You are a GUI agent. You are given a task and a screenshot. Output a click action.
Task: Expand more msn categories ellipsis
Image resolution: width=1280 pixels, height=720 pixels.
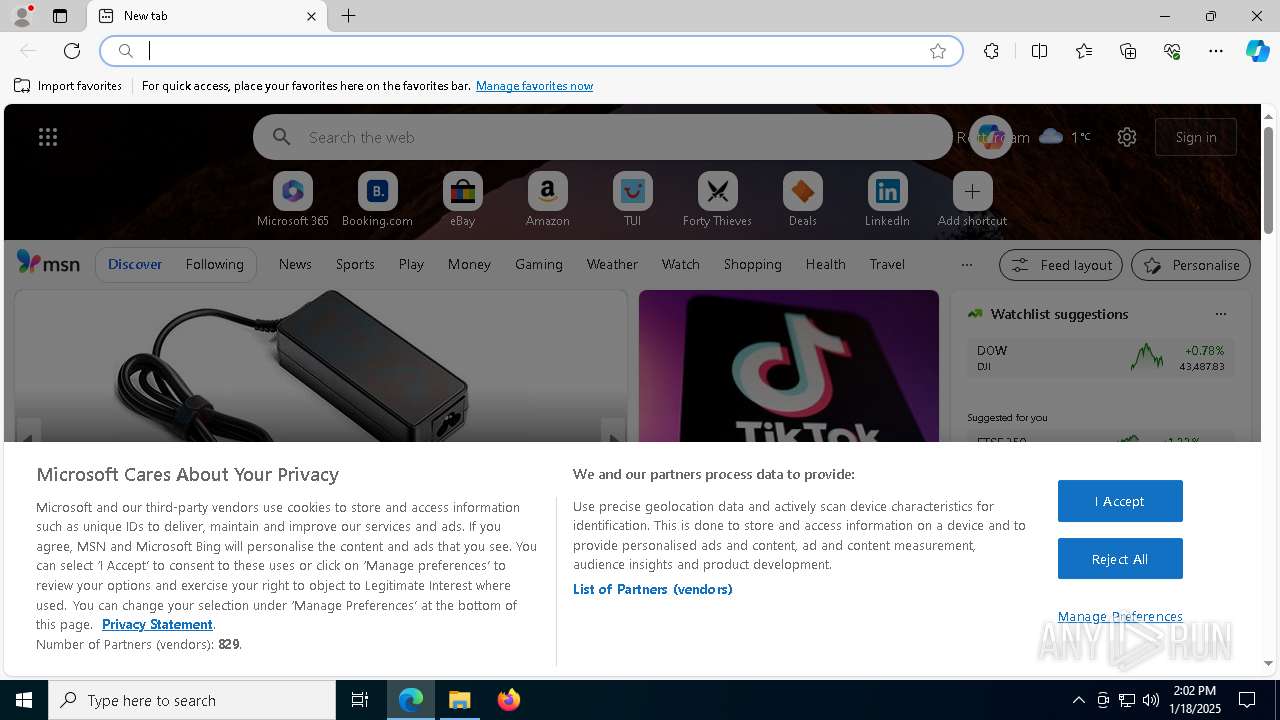tap(966, 265)
